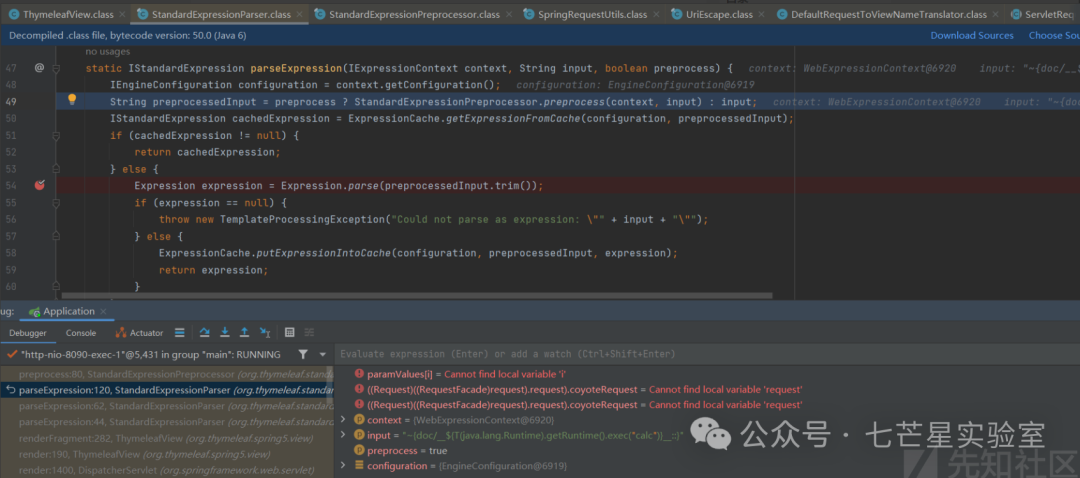Fold the else block at line 53

point(56,169)
